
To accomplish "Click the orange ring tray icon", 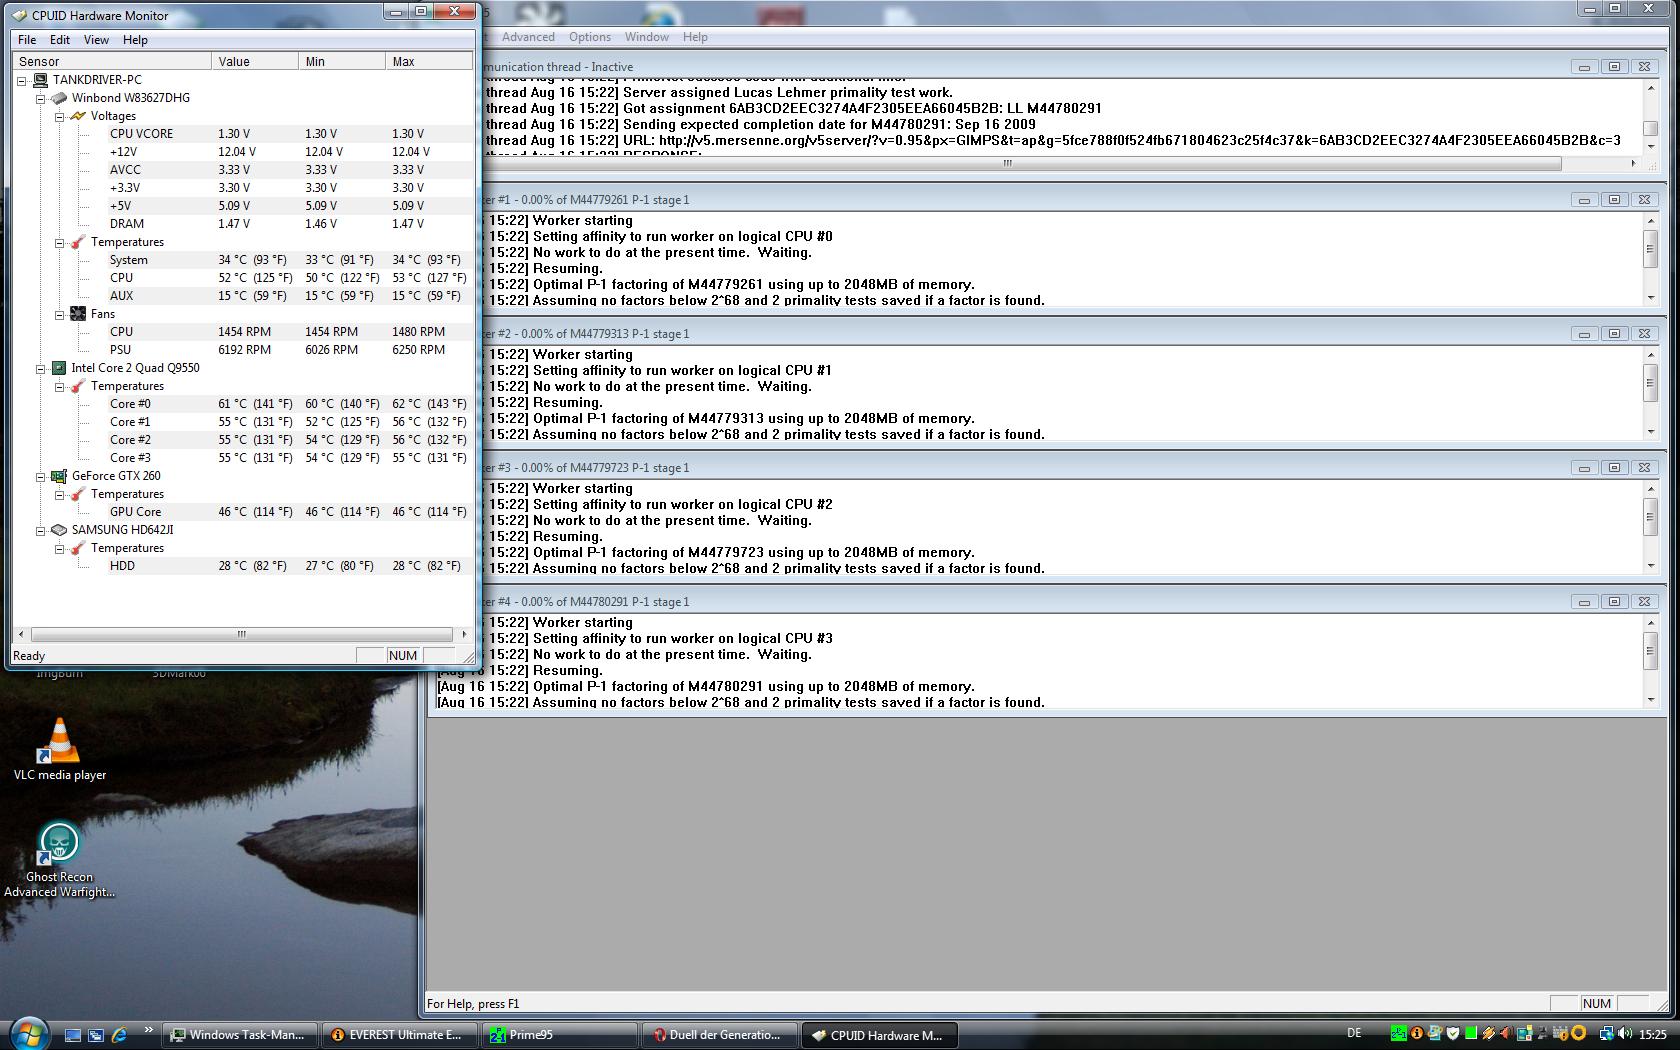I will [x=1580, y=1034].
